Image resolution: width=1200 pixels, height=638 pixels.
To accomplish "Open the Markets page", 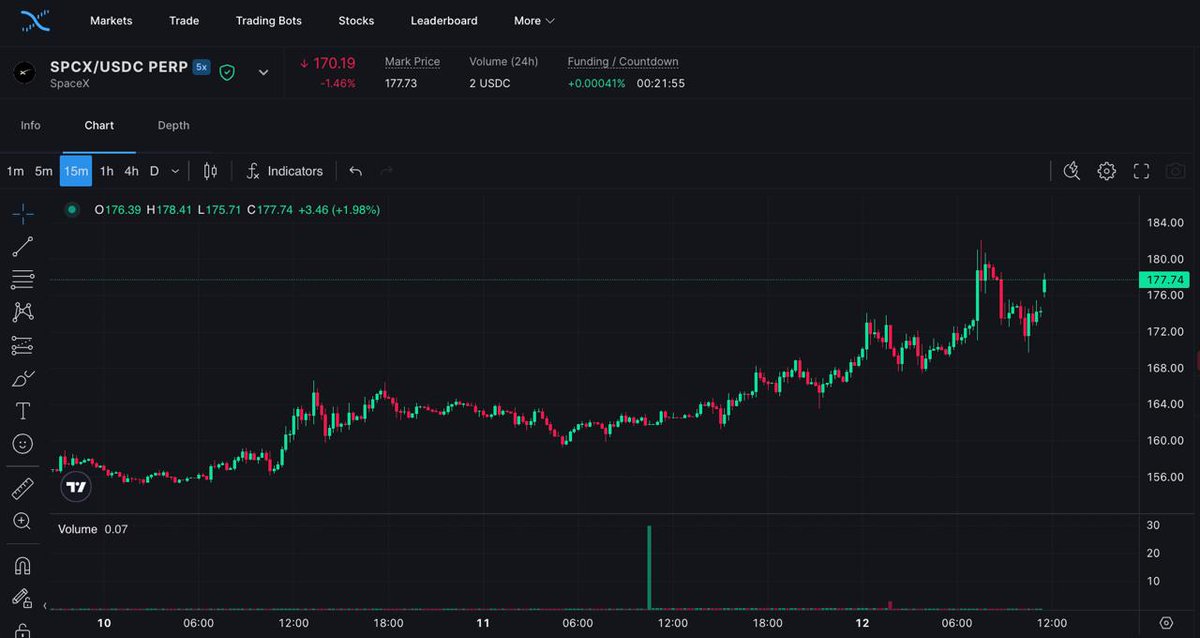I will [x=111, y=20].
